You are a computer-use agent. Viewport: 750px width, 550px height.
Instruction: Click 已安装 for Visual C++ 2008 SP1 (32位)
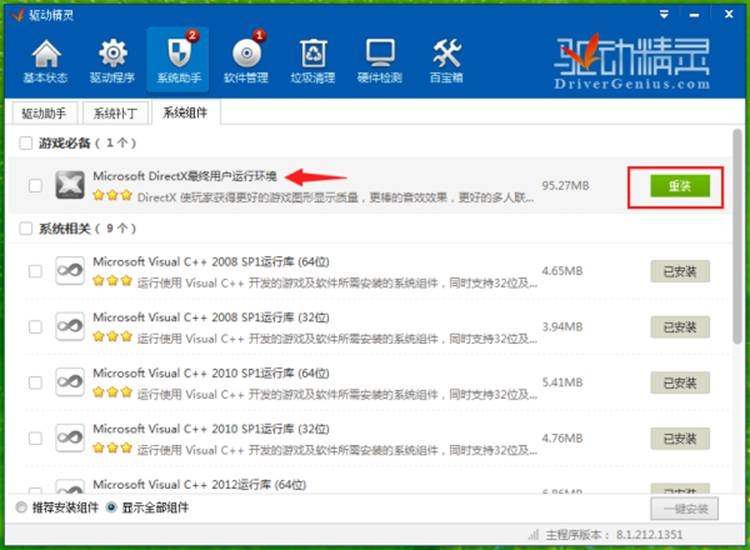[x=680, y=327]
